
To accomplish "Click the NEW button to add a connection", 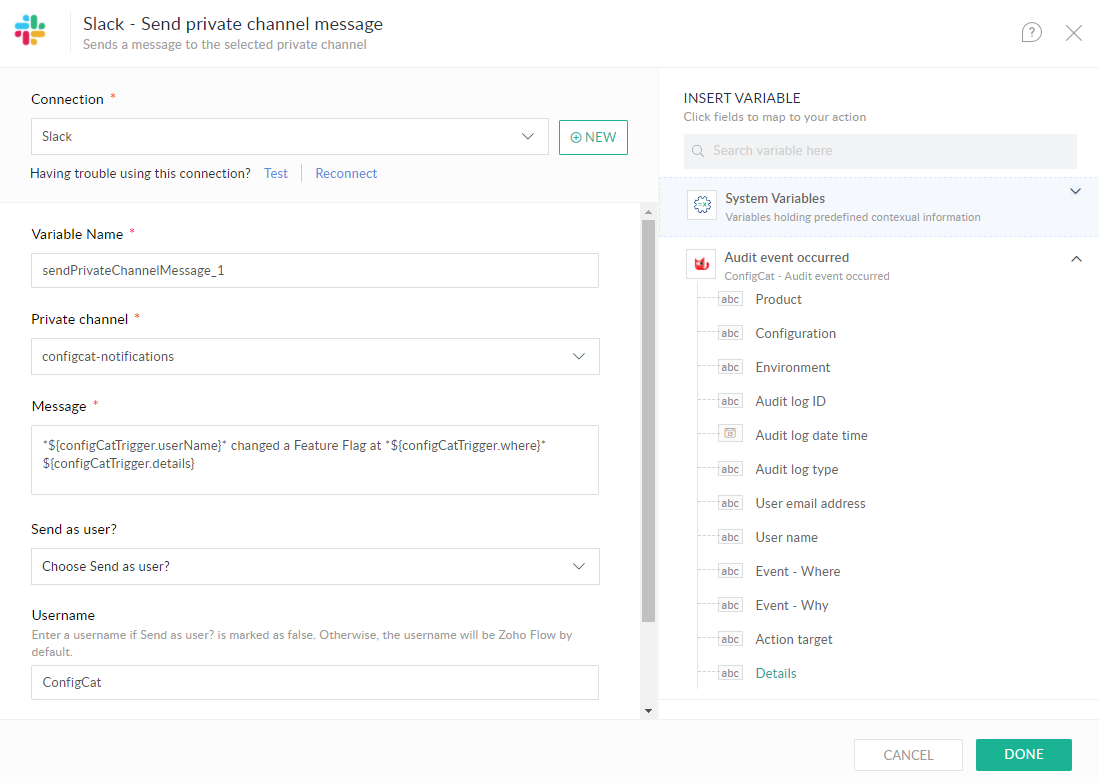I will tap(593, 137).
